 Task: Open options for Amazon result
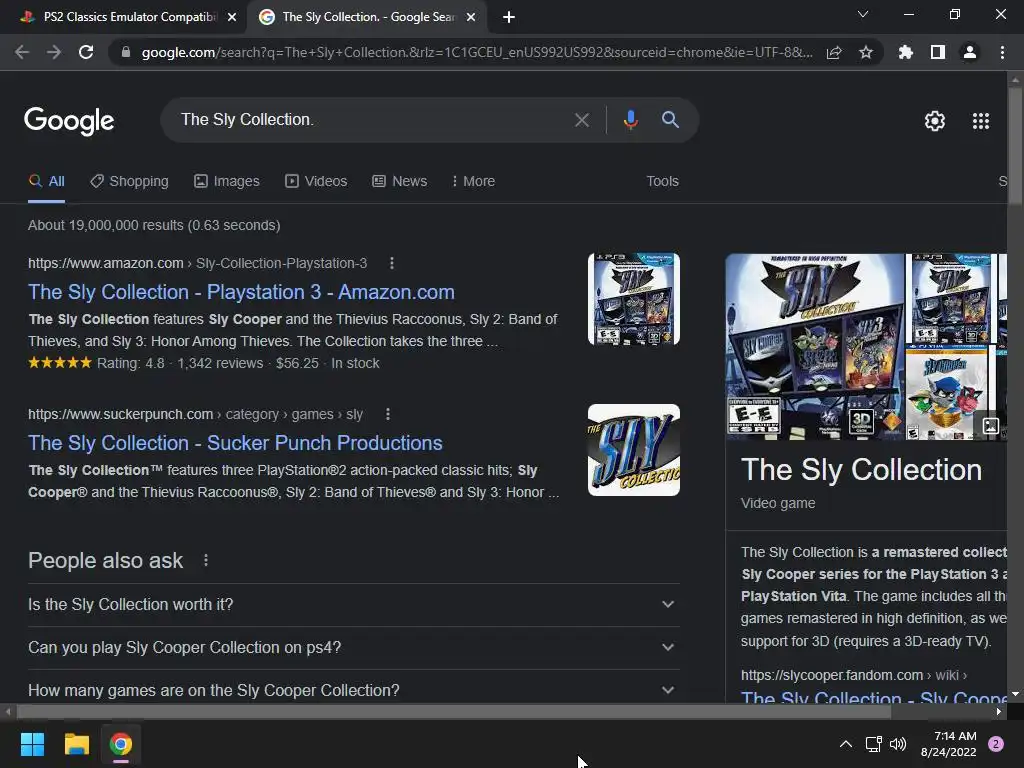point(391,263)
